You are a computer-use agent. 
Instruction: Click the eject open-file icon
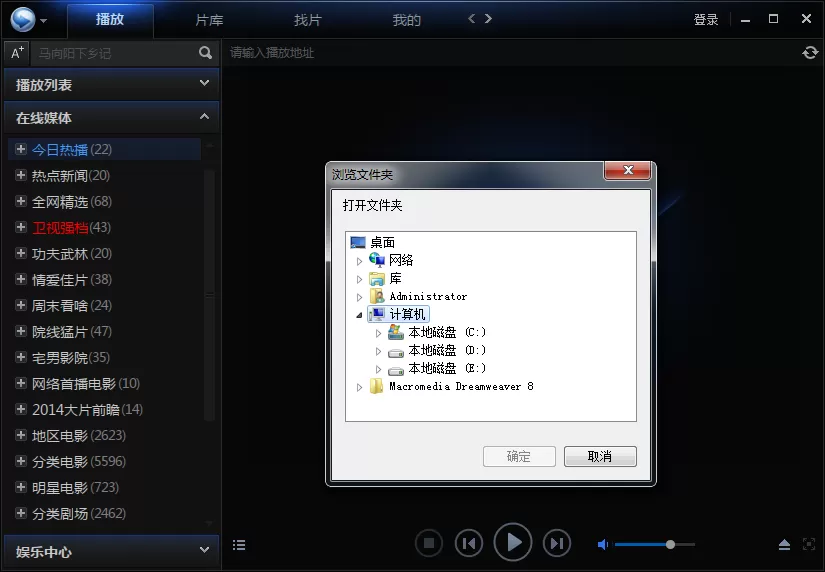click(x=784, y=545)
